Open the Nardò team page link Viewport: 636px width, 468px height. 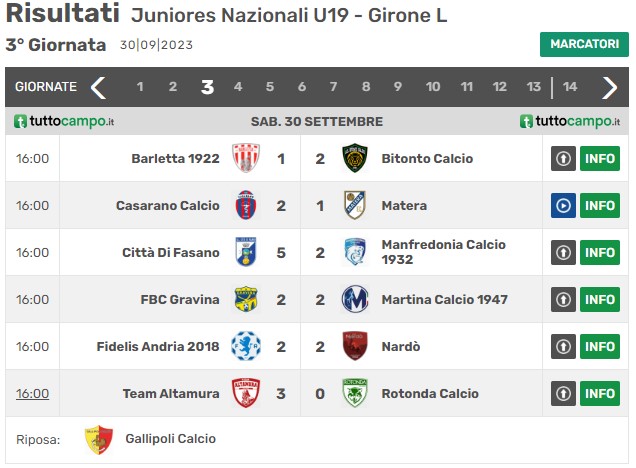point(401,347)
